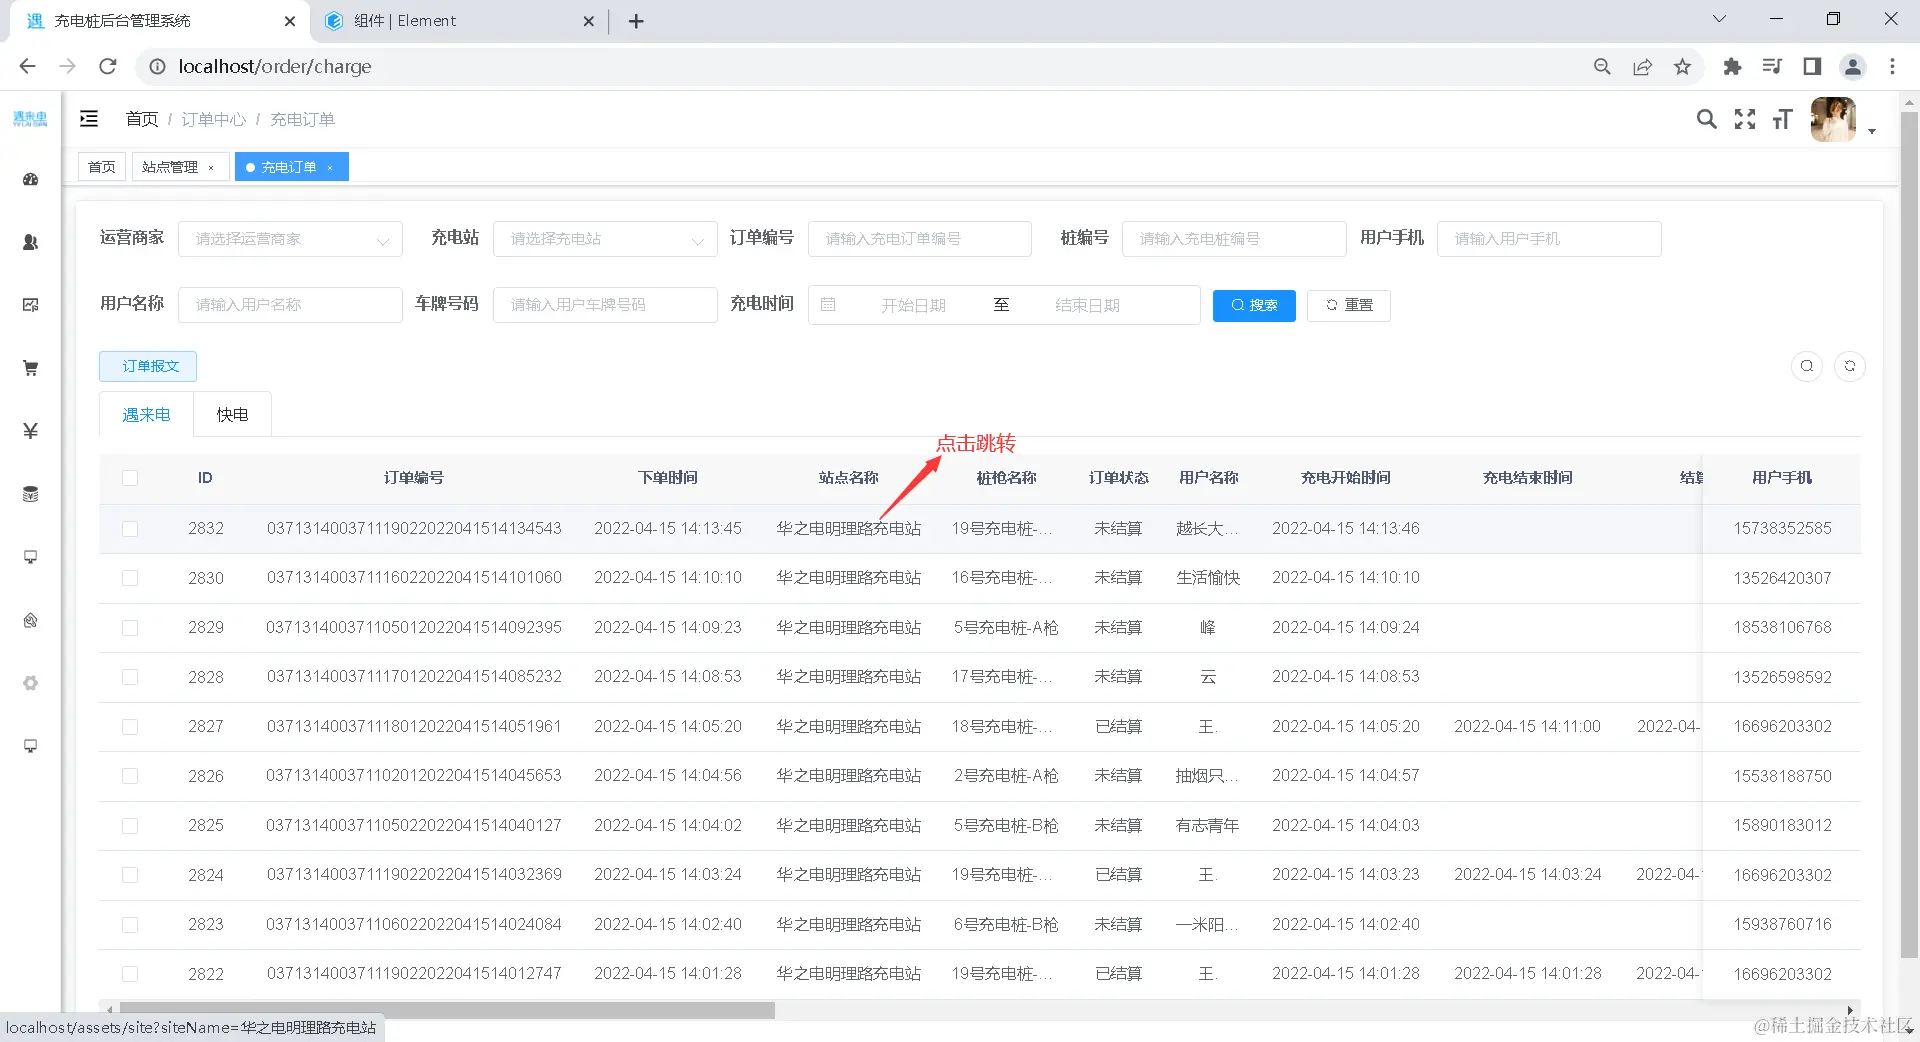Open Chrome's three-dot menu
This screenshot has width=1920, height=1042.
(1892, 67)
